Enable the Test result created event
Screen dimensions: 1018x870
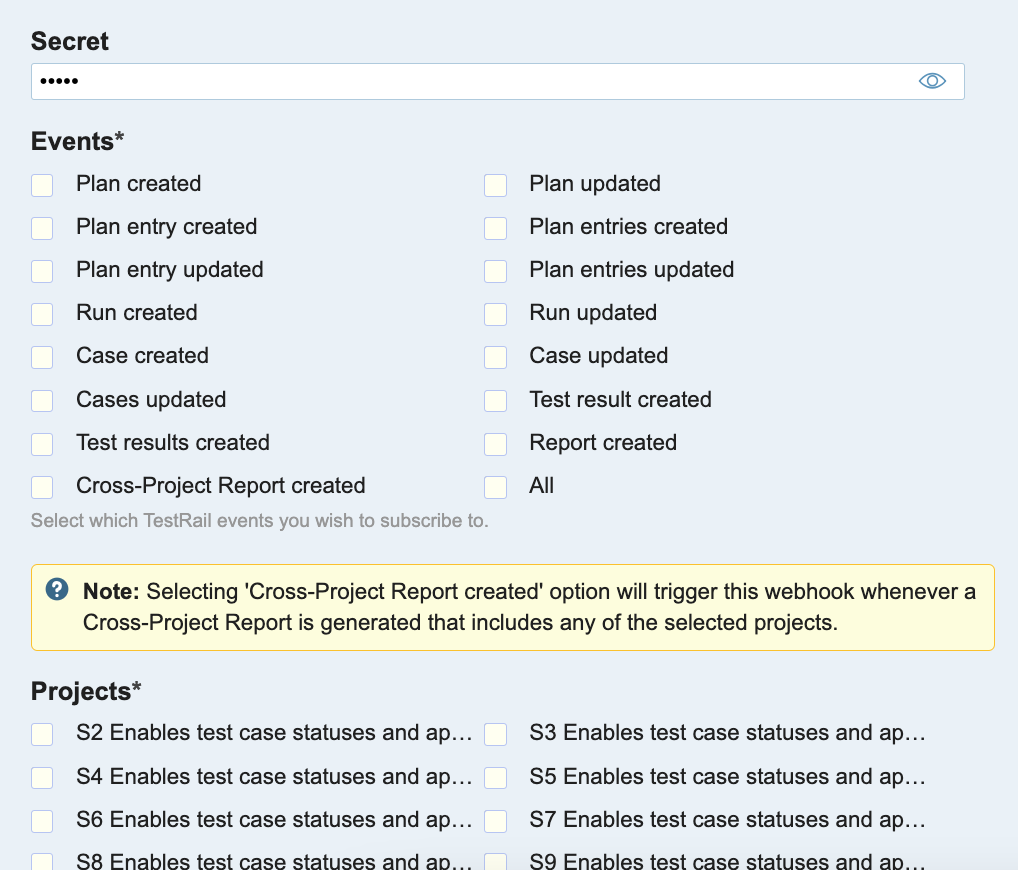495,401
